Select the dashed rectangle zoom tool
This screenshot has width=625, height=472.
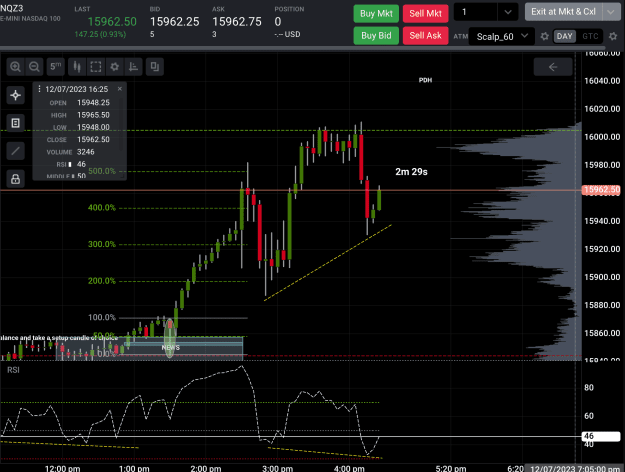(x=96, y=67)
